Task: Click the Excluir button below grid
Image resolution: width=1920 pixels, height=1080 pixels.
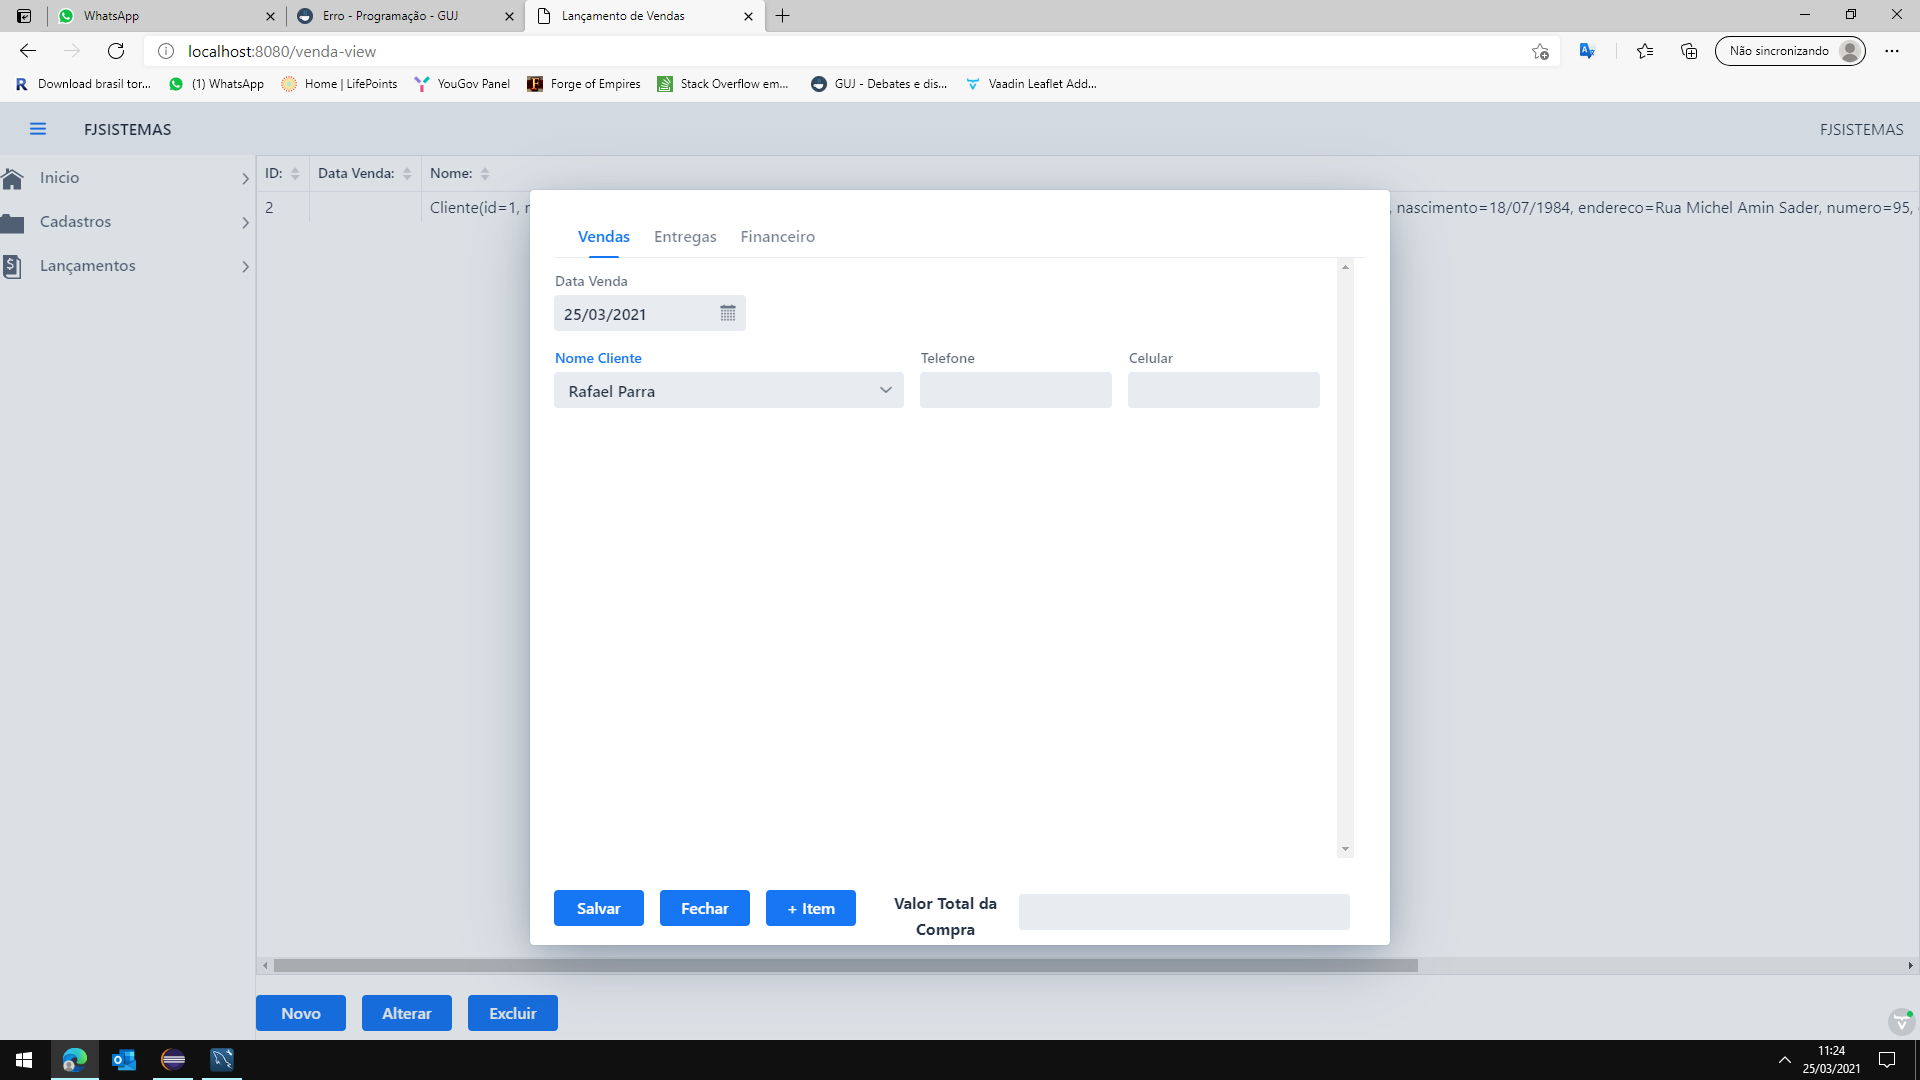Action: (512, 1013)
